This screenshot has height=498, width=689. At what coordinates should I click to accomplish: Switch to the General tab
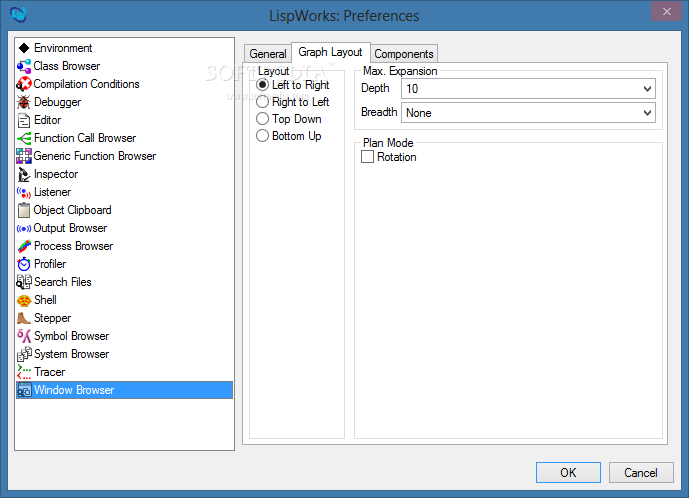268,54
